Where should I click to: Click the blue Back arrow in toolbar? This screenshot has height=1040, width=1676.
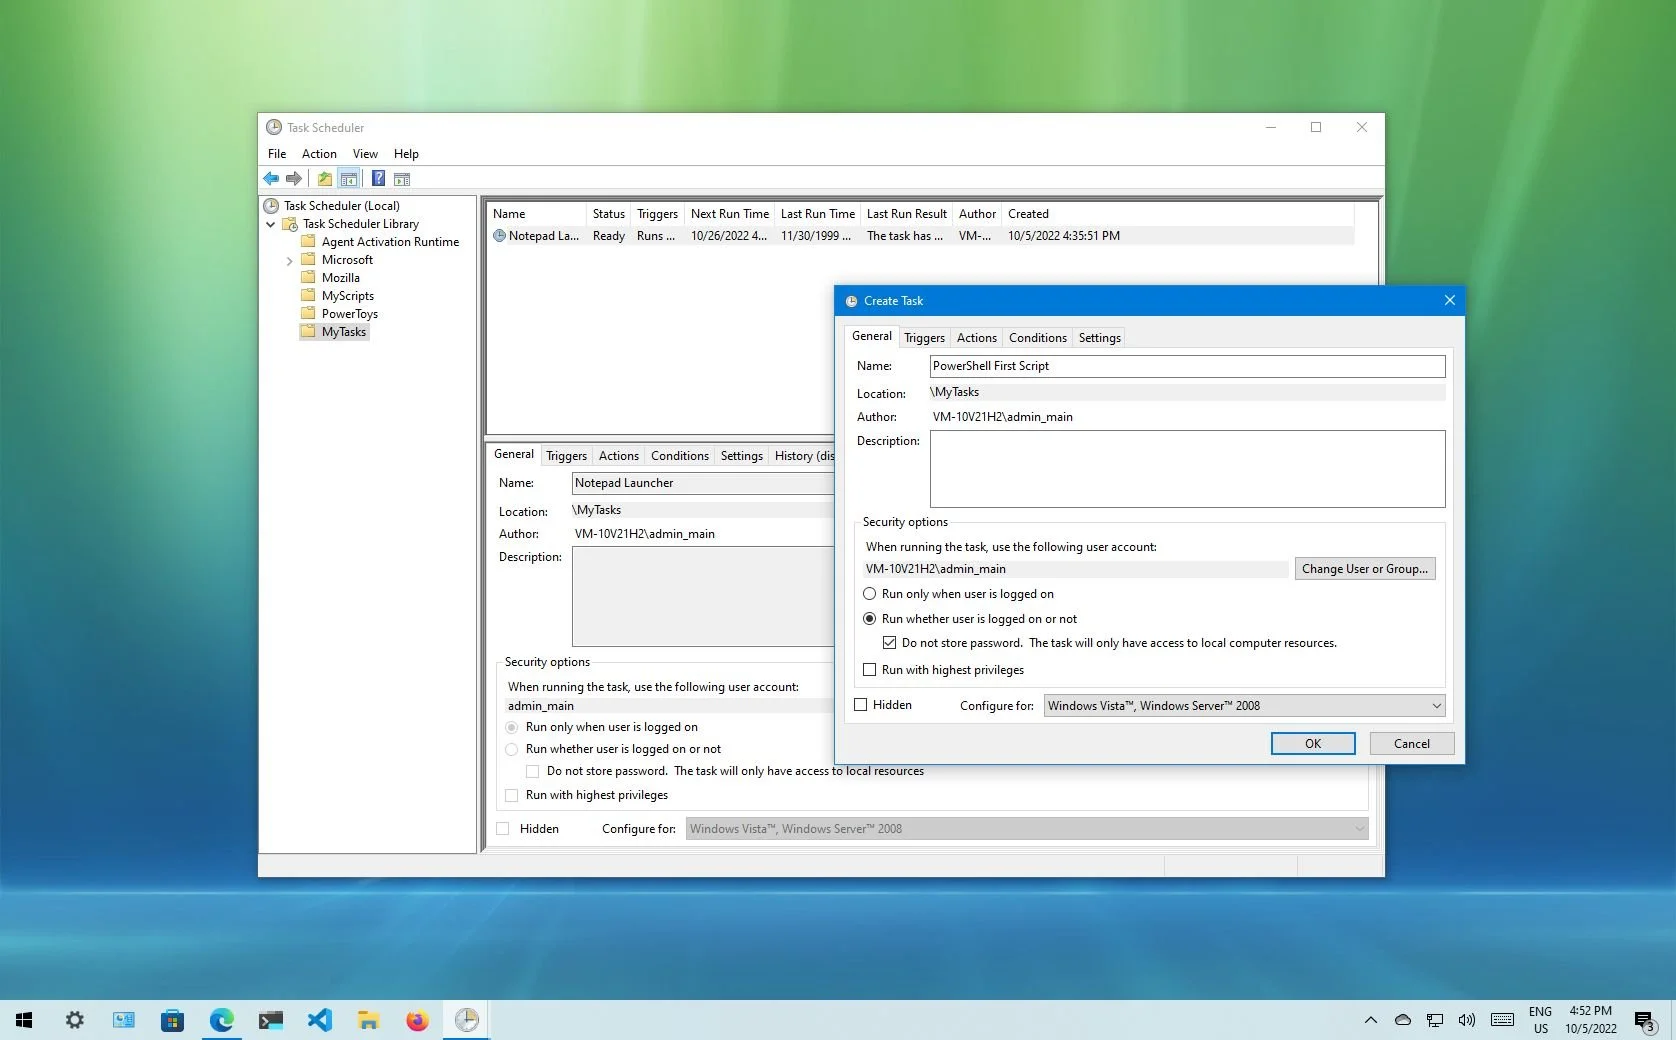pyautogui.click(x=271, y=179)
